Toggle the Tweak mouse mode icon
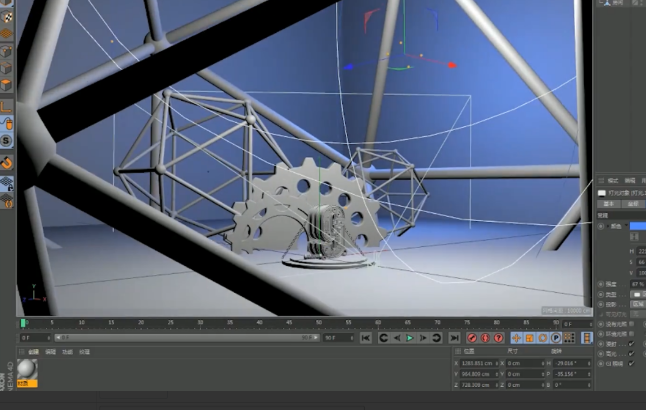The image size is (646, 410). [x=7, y=124]
